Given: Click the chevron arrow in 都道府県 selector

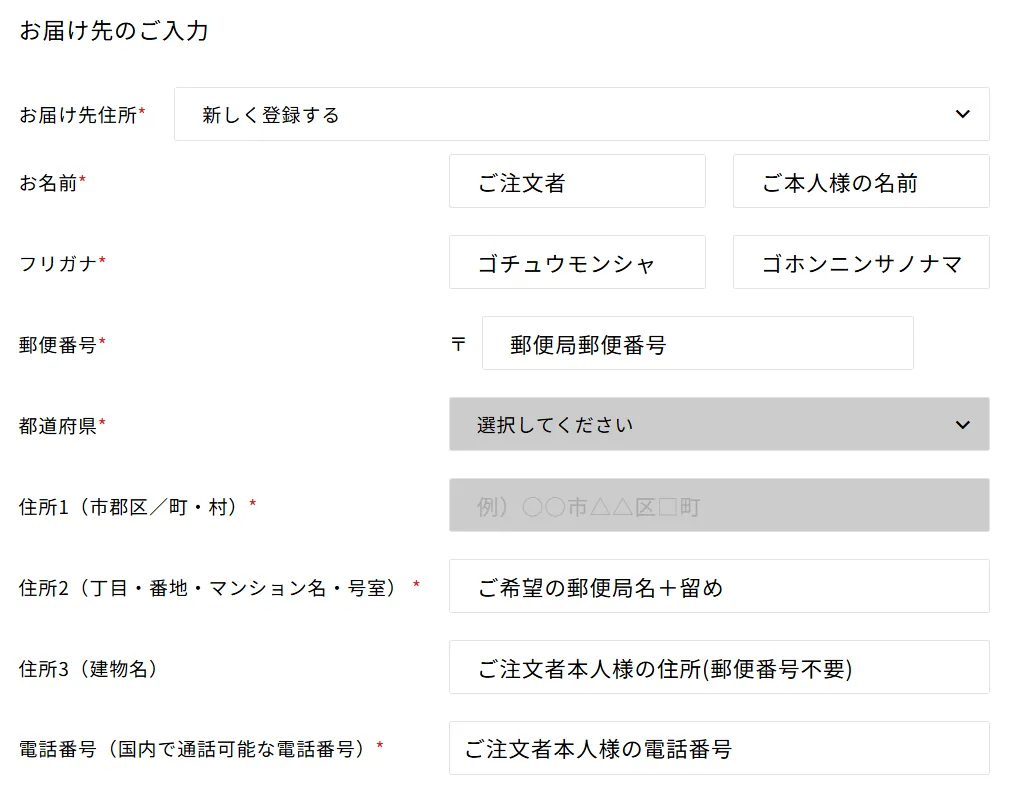Looking at the screenshot, I should click(962, 425).
